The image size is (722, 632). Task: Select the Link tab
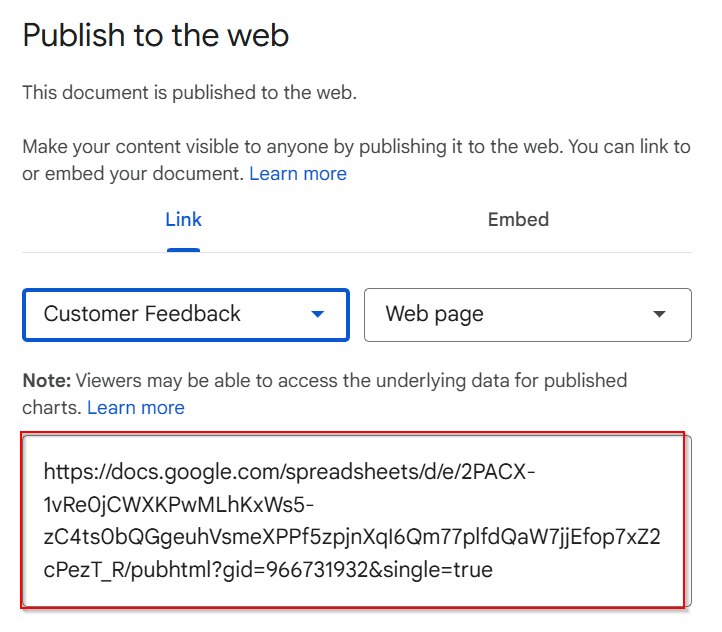click(x=183, y=220)
